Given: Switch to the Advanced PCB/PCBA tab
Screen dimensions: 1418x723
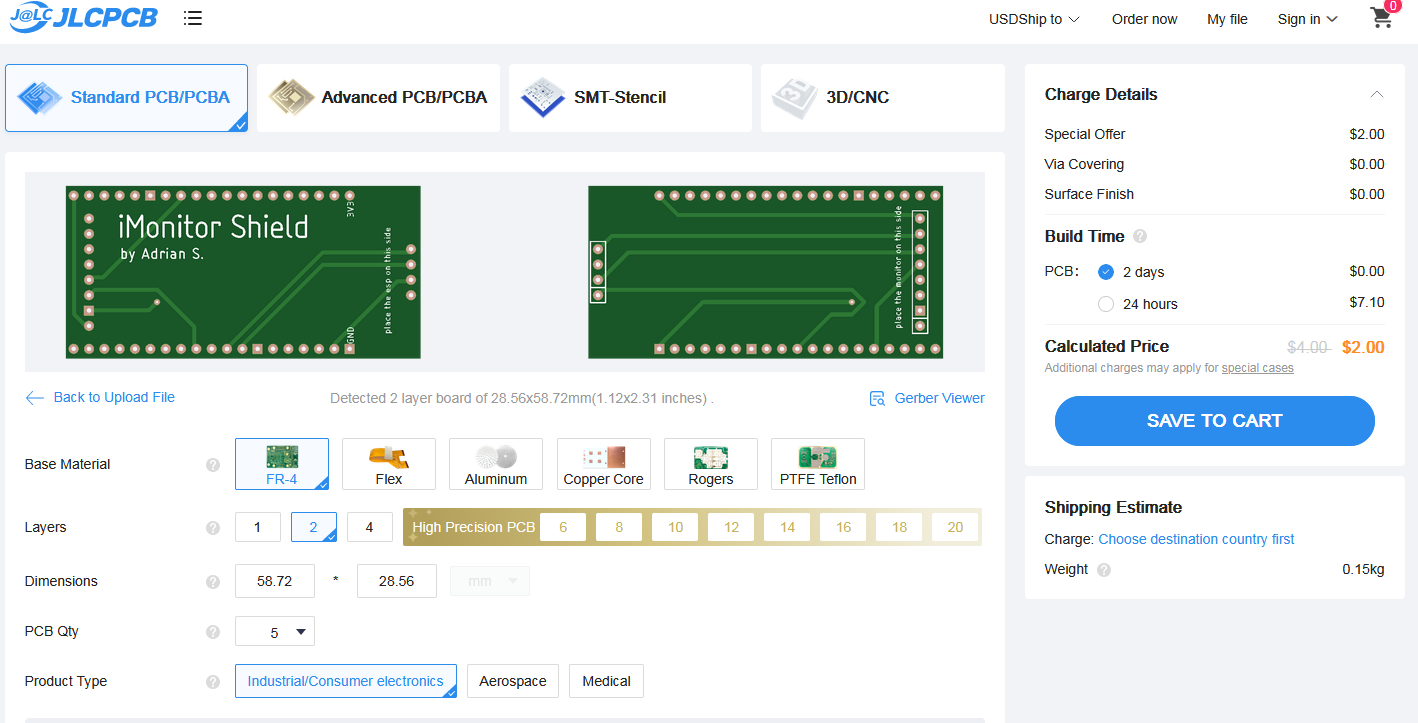Looking at the screenshot, I should click(x=379, y=98).
